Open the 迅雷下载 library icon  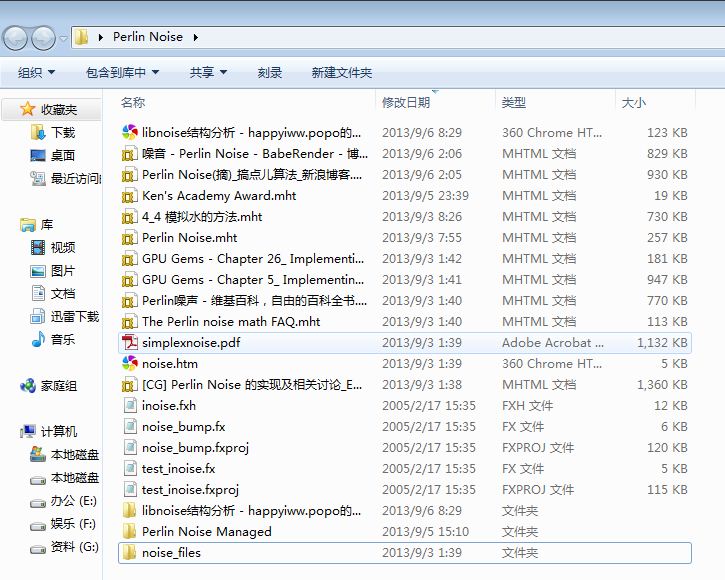[37, 316]
